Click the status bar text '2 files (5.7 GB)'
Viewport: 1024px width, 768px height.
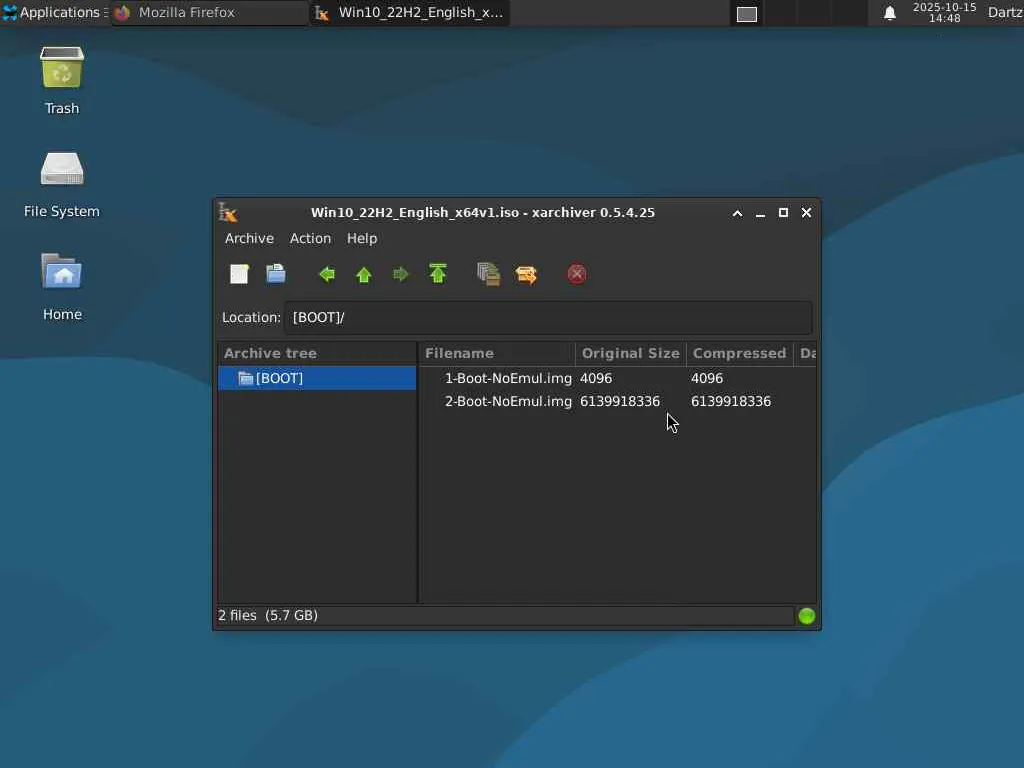[x=268, y=616]
